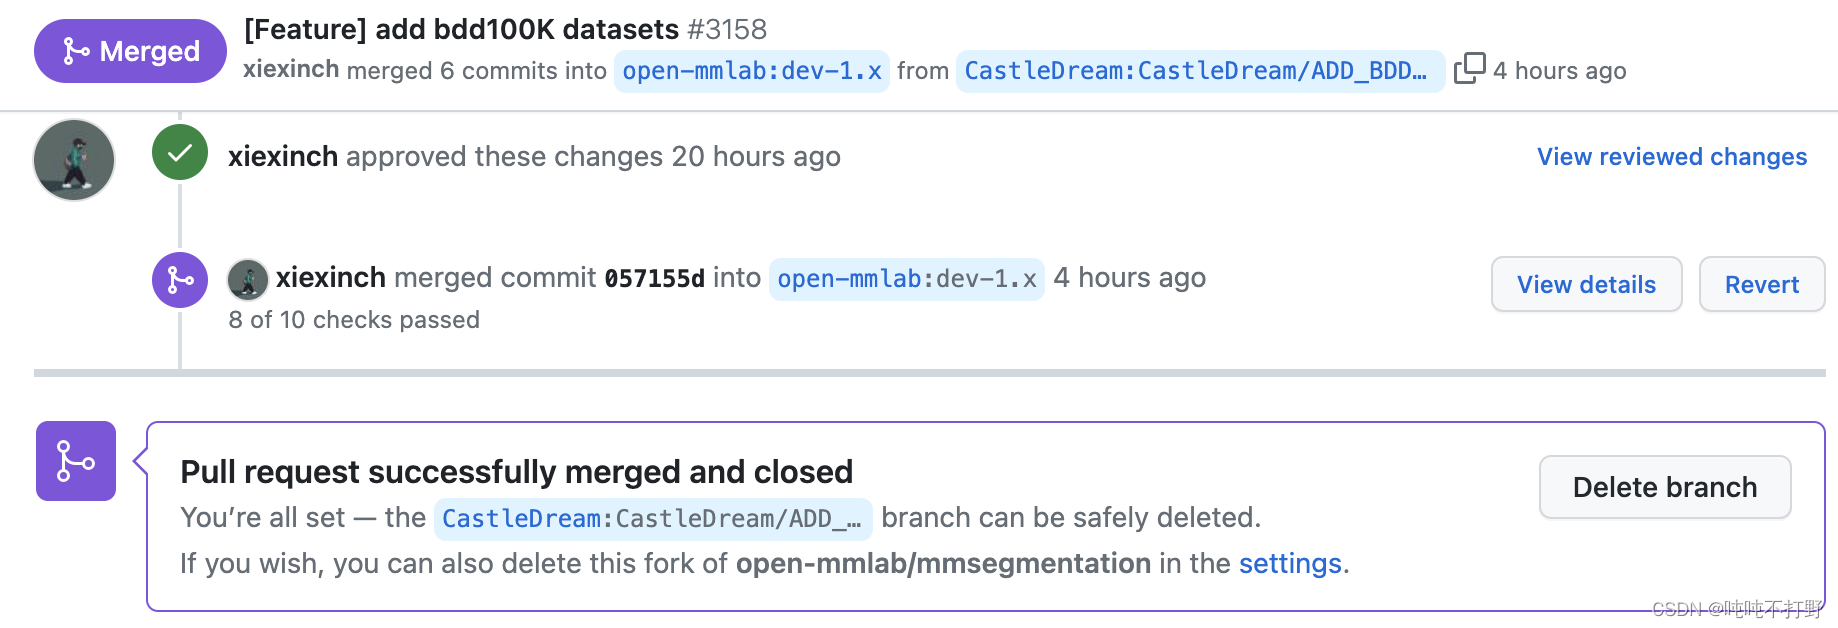Open the View reviewed changes link

tap(1671, 156)
